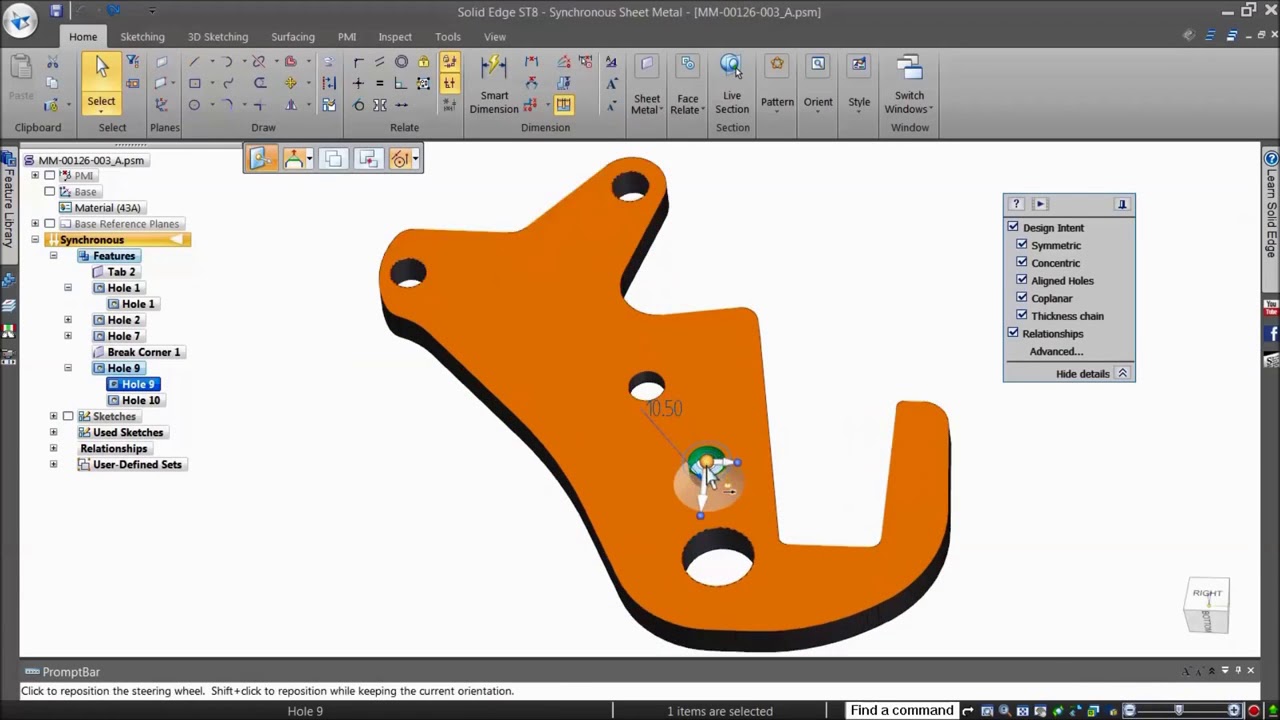Open the help icon at top right of viewport
1280x720 pixels.
(1271, 159)
